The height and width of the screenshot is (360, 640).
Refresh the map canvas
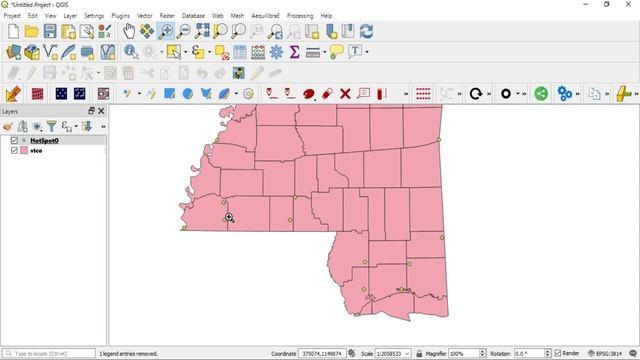pyautogui.click(x=366, y=31)
